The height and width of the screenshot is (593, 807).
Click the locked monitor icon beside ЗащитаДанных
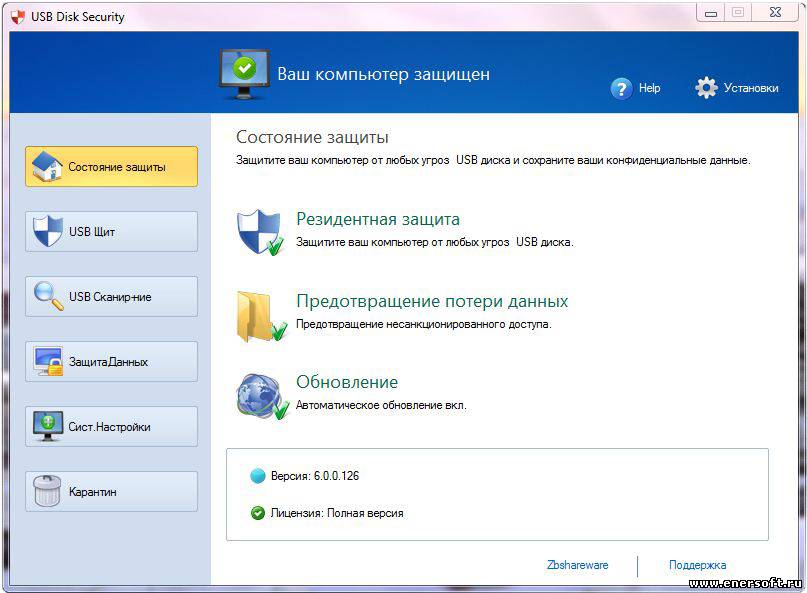(48, 361)
